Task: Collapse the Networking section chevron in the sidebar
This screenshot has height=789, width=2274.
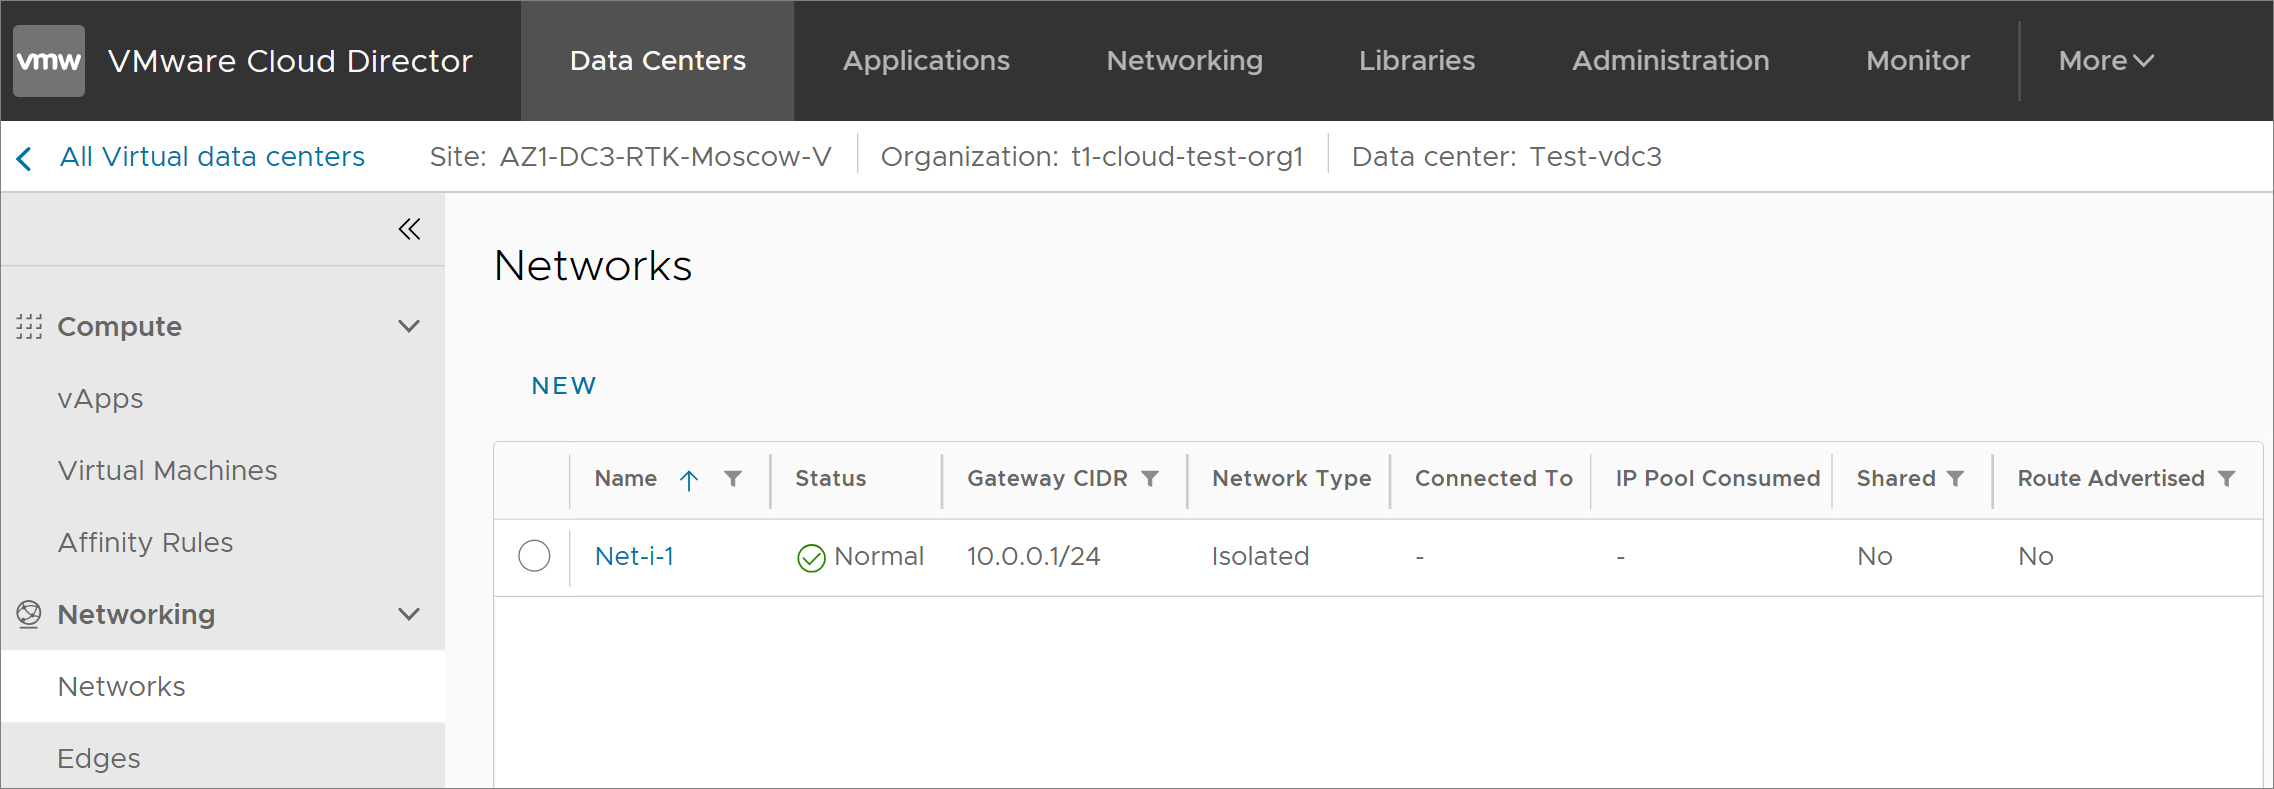Action: pos(409,614)
